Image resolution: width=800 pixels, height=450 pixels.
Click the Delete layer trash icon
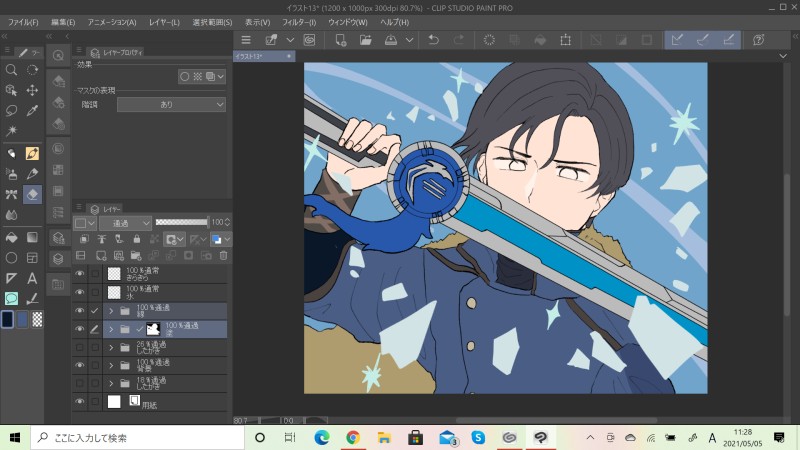pyautogui.click(x=223, y=256)
